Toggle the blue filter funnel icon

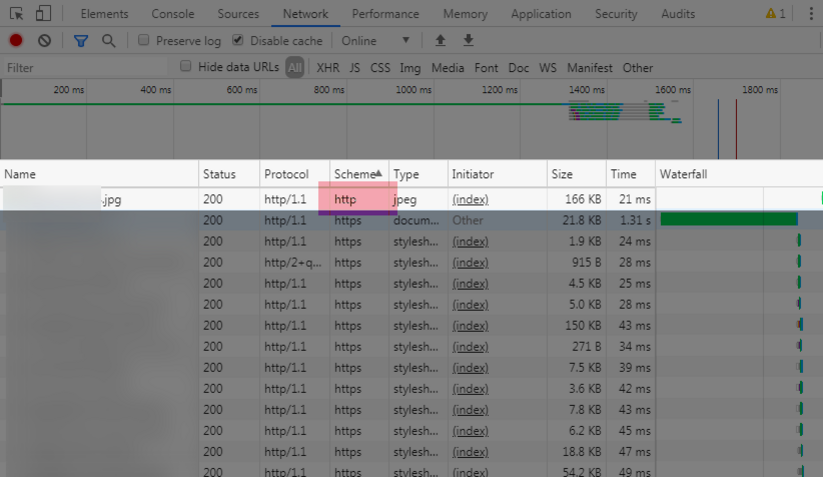(81, 41)
